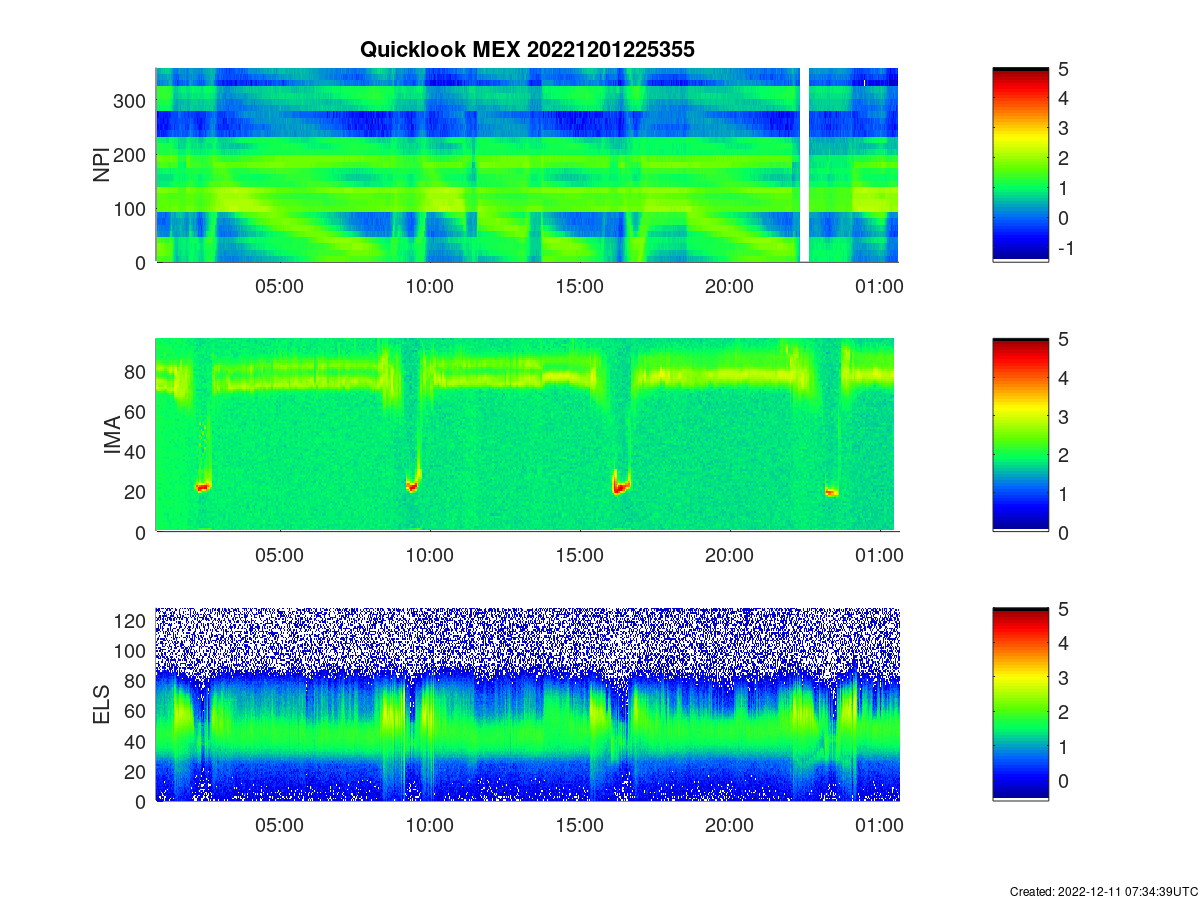Click the IMA y-axis label

[x=111, y=436]
